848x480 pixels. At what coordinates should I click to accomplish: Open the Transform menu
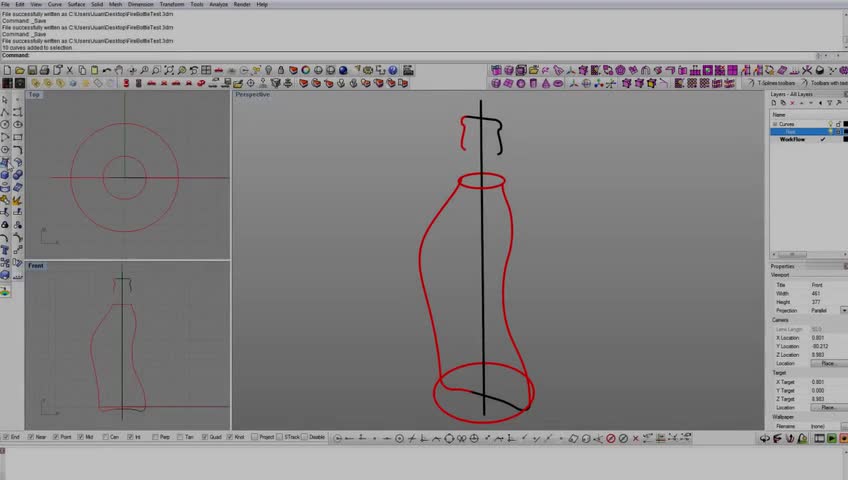172,4
